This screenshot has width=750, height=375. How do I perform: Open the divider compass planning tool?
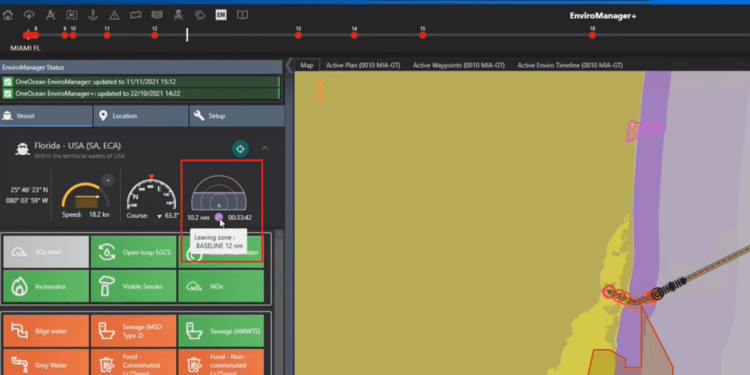point(50,15)
